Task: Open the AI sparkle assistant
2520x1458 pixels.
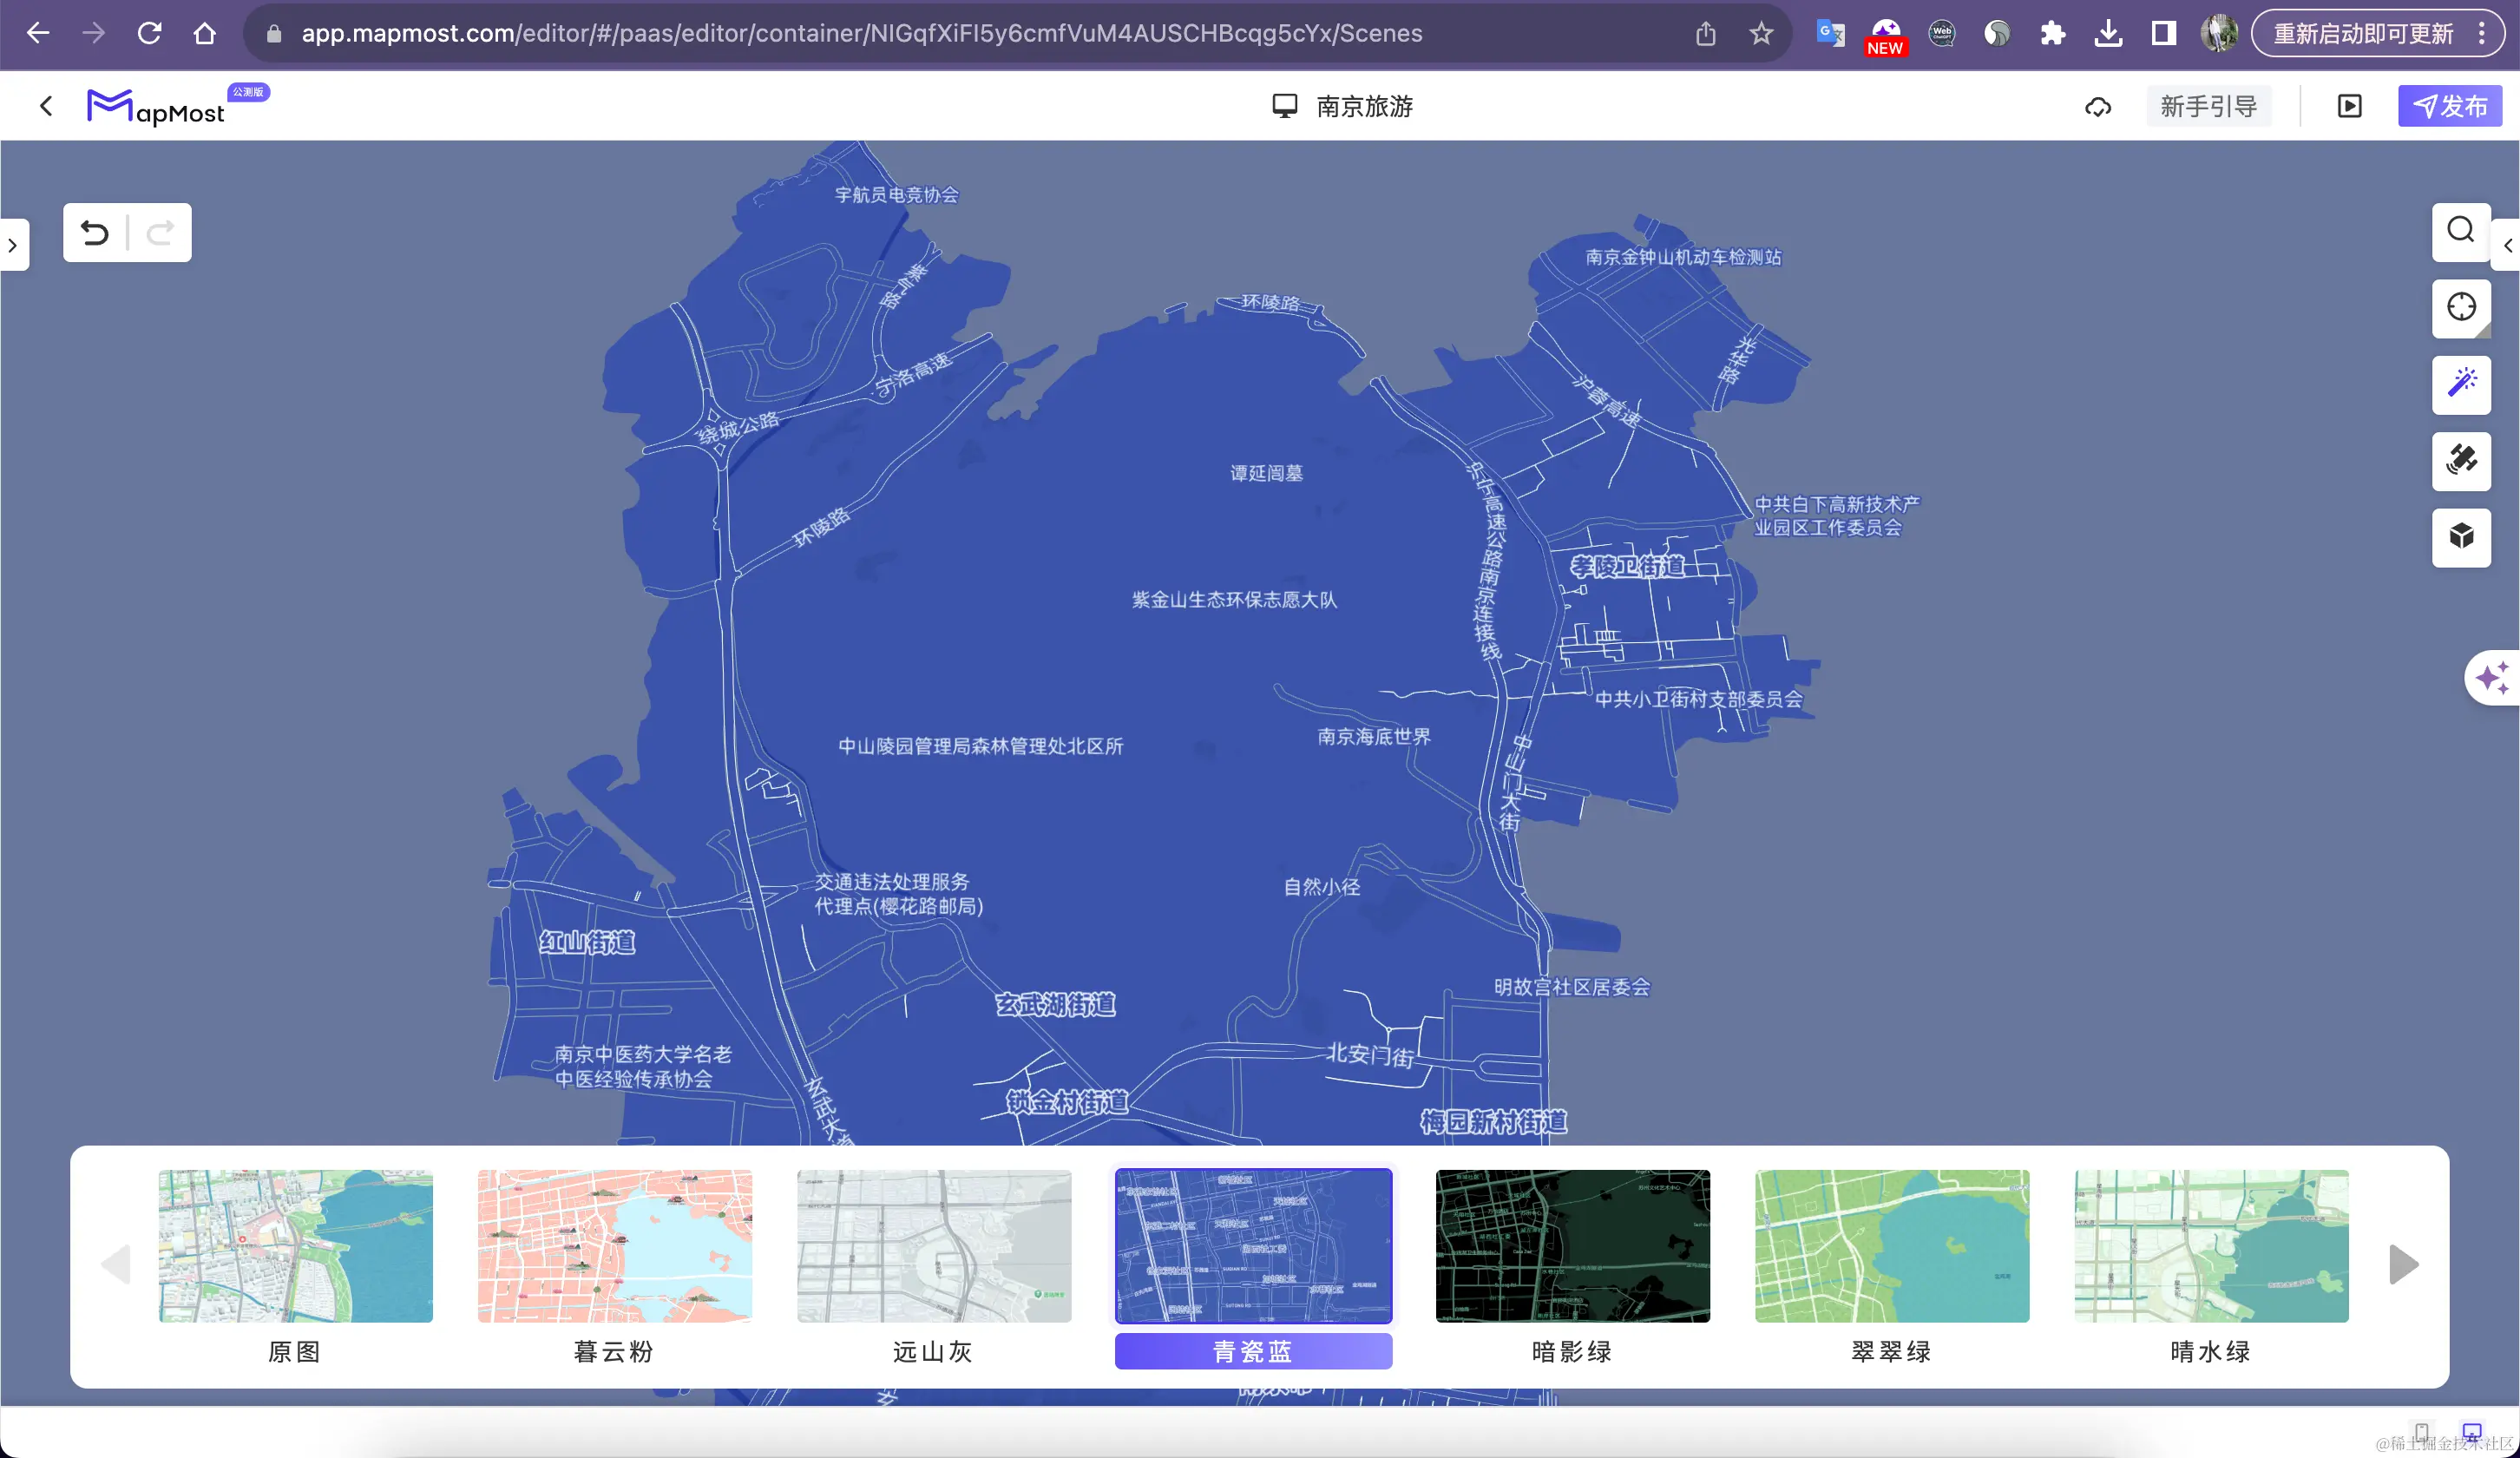Action: coord(2492,677)
